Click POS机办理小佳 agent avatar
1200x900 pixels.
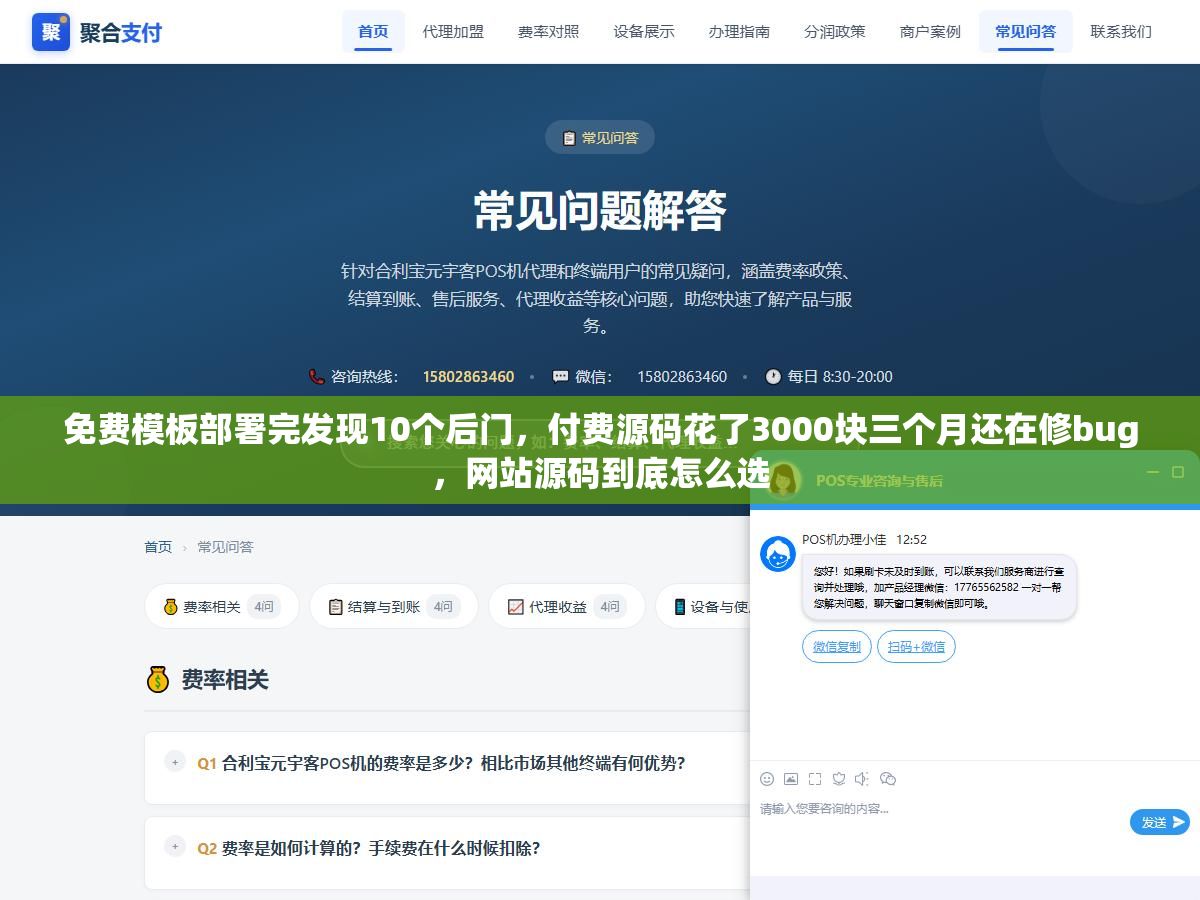click(x=778, y=554)
